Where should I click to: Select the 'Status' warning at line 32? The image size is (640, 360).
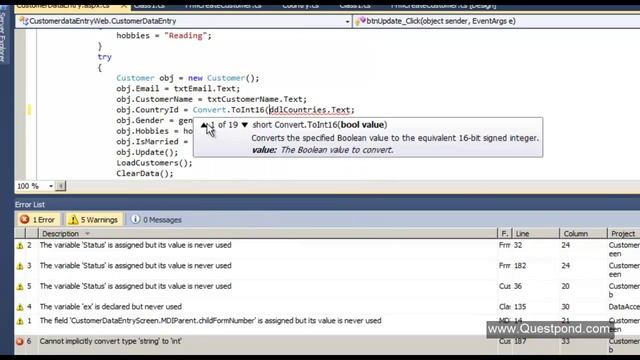[327, 249]
